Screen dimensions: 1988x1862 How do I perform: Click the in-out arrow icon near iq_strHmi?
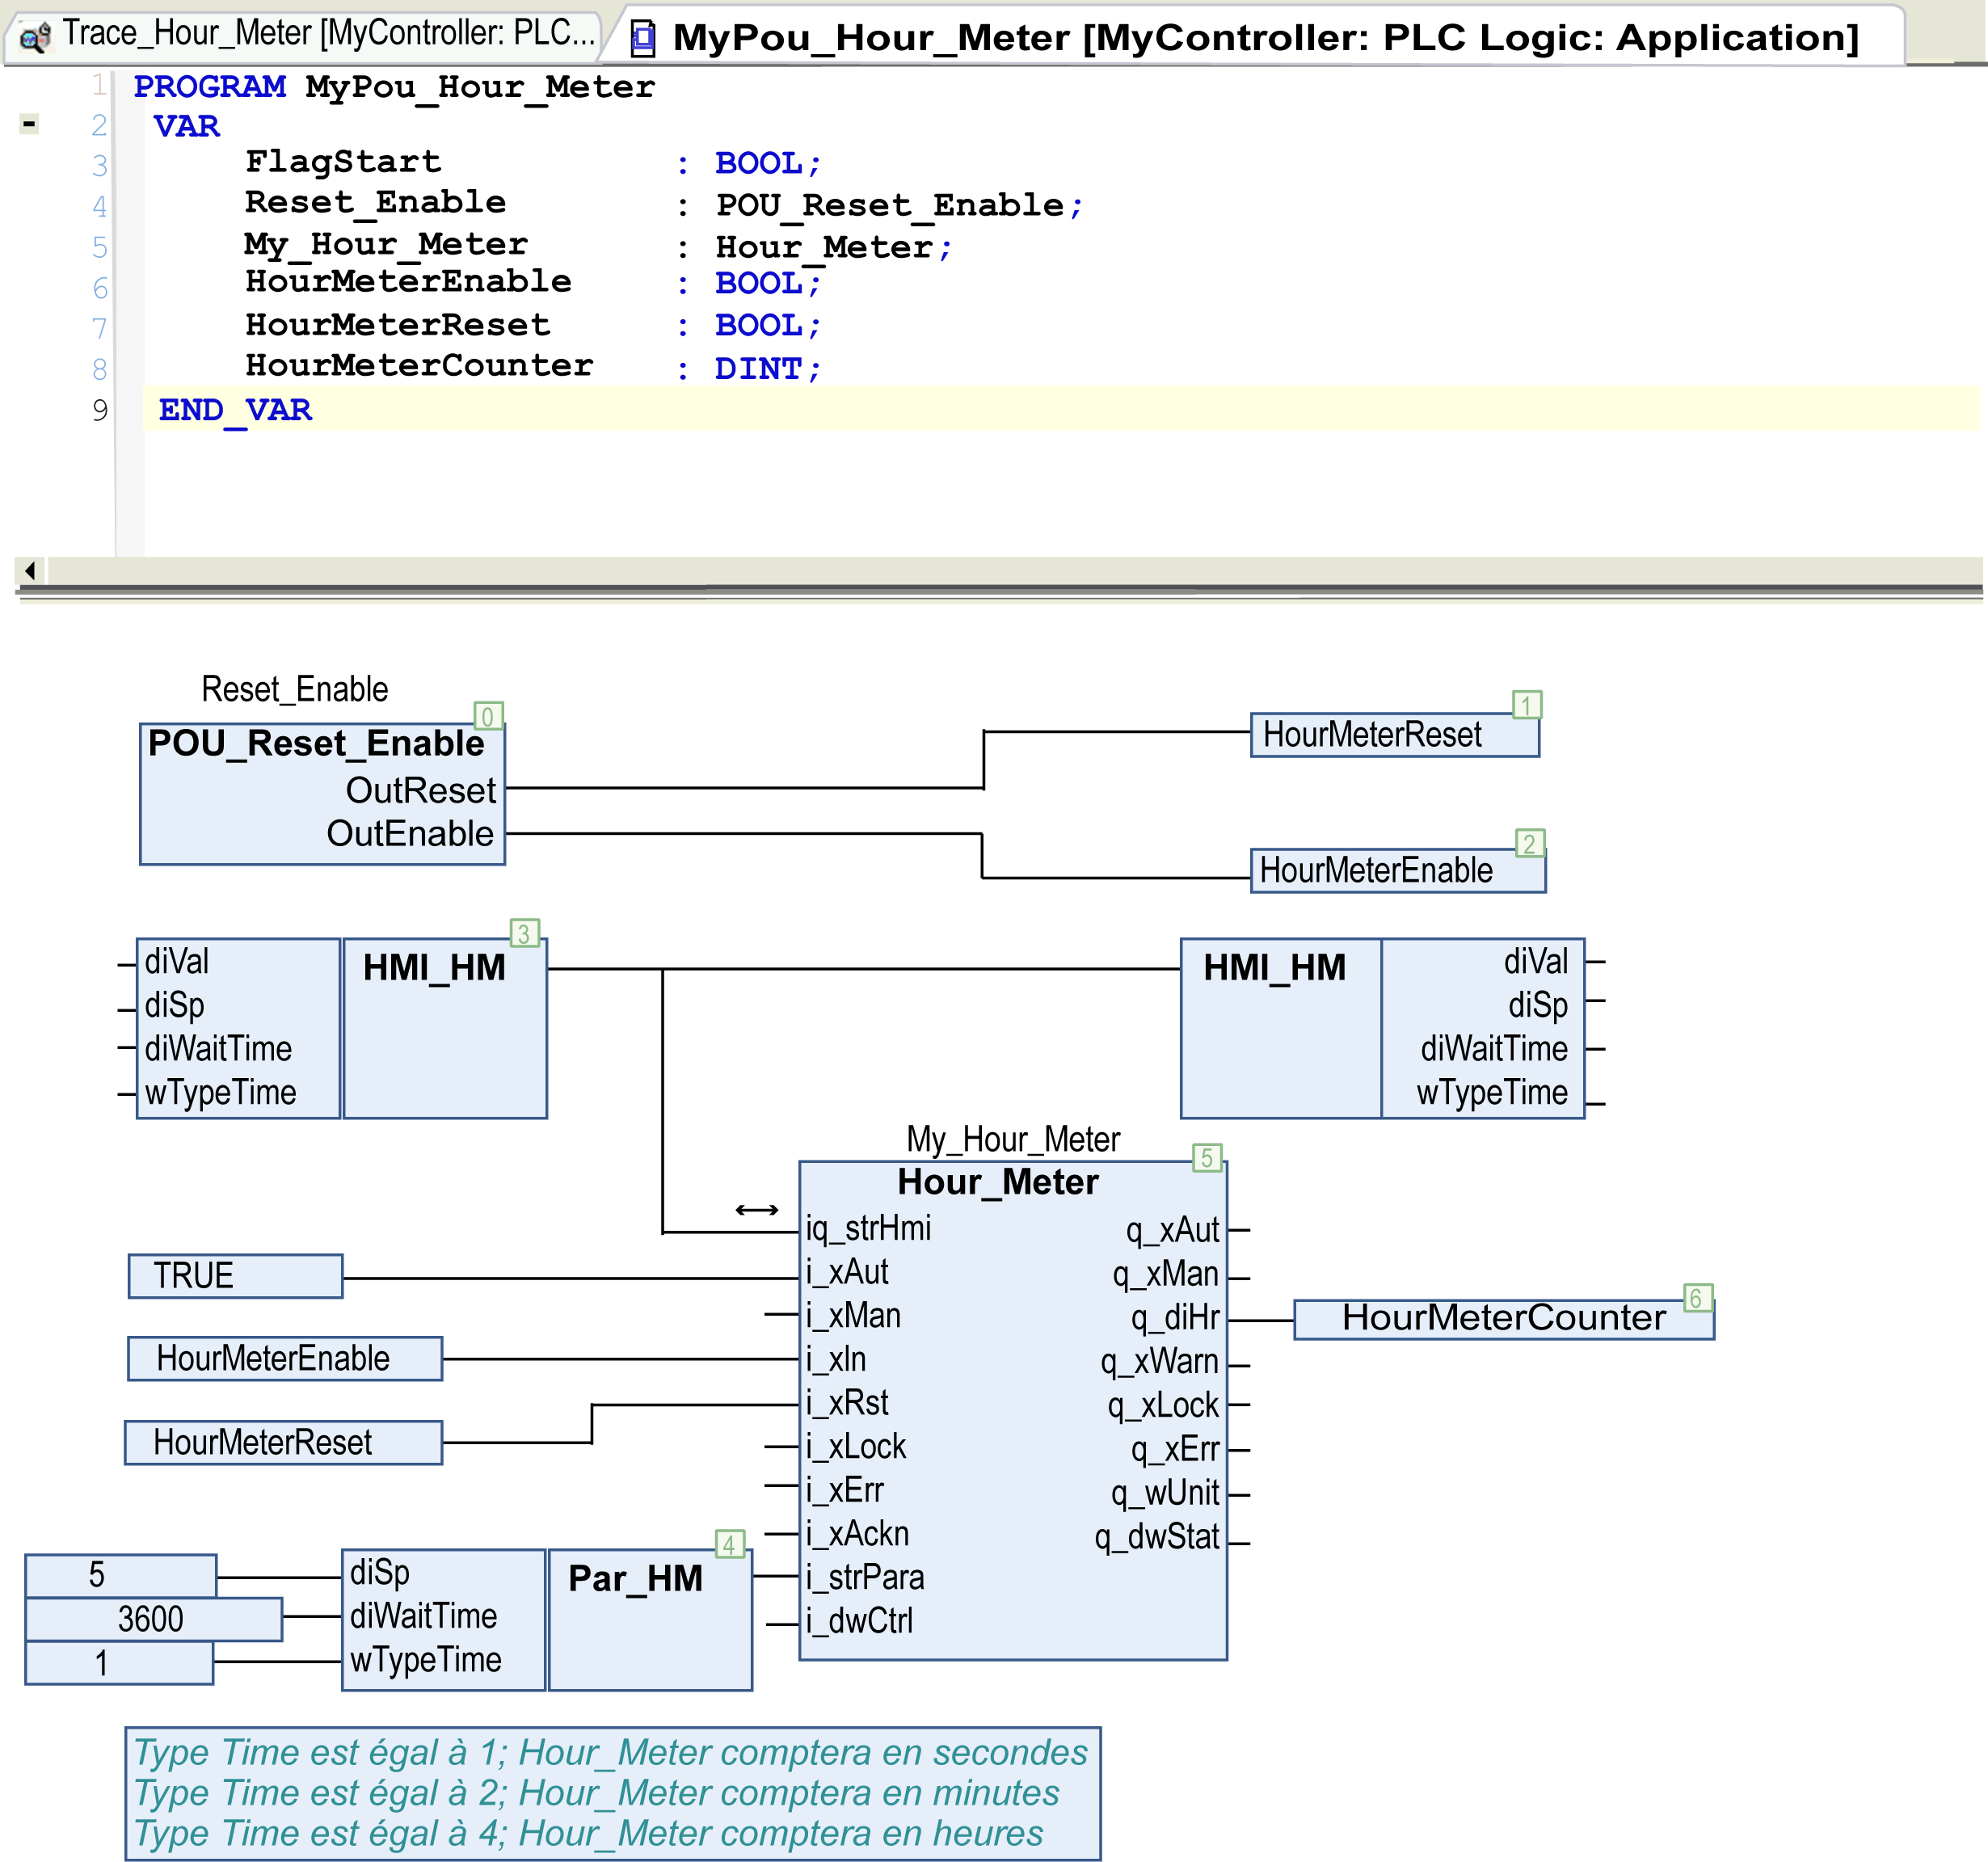coord(756,1210)
